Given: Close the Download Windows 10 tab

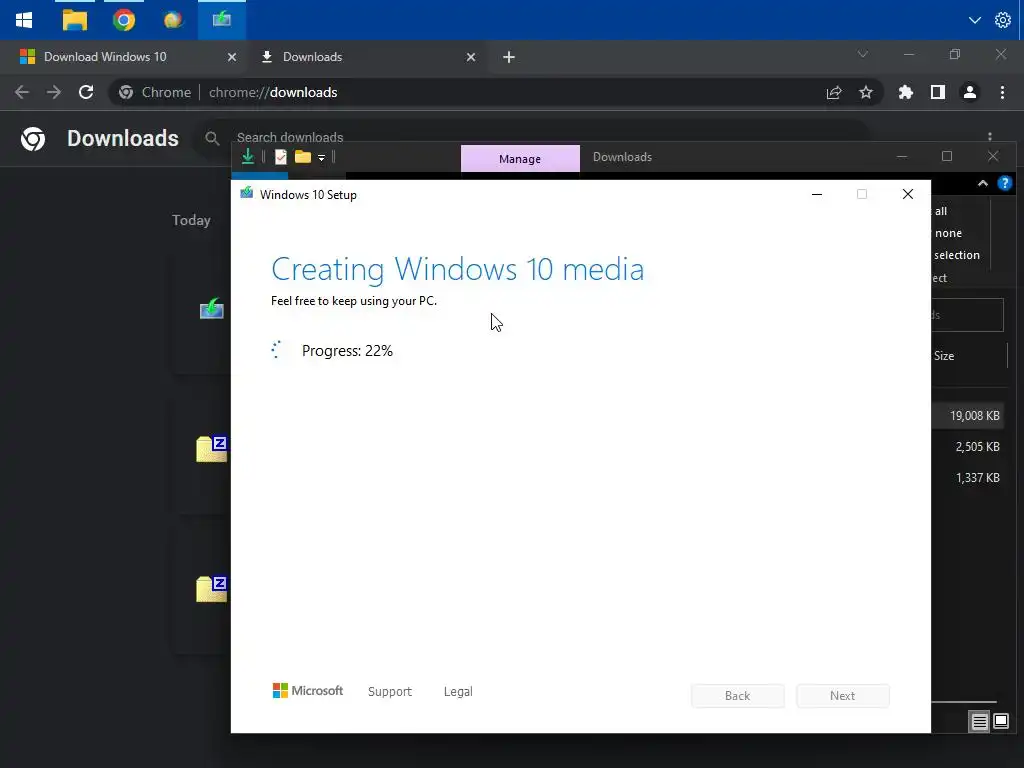Looking at the screenshot, I should coord(231,57).
